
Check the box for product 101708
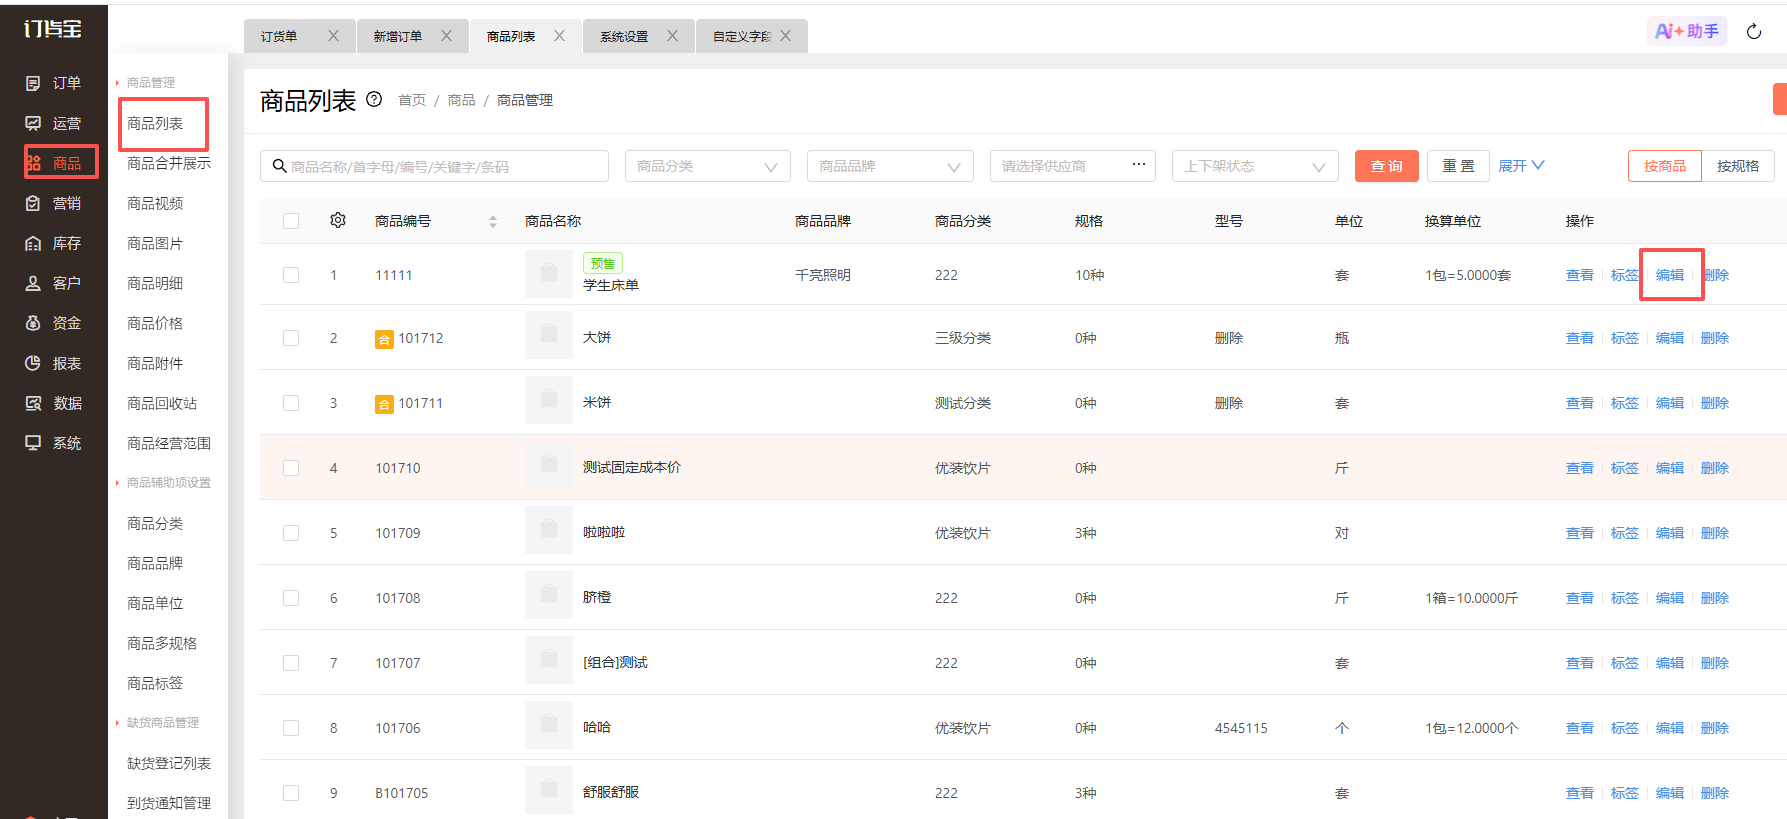(291, 598)
